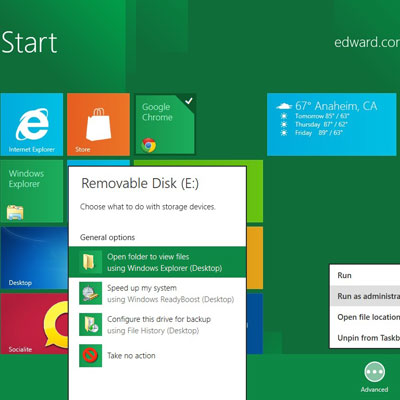Image resolution: width=400 pixels, height=400 pixels.
Task: Open the Desktop tile
Action: [34, 258]
